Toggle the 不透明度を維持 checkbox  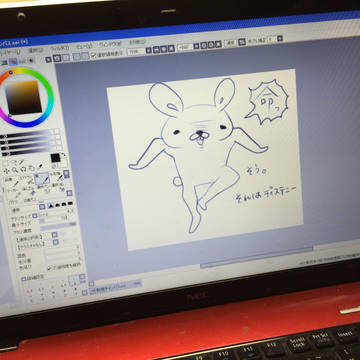(49, 267)
